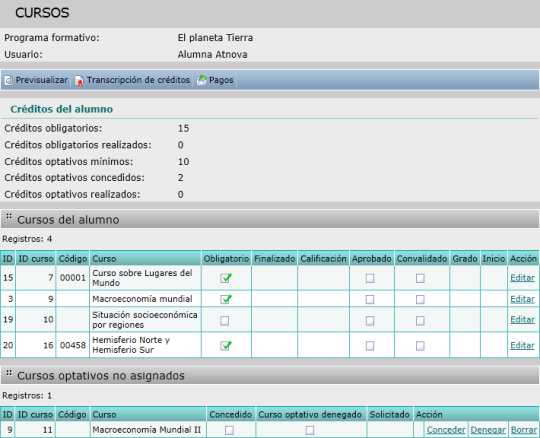This screenshot has height=438, width=540.
Task: Select course name Macroeconomía Mundial II
Action: click(x=146, y=430)
